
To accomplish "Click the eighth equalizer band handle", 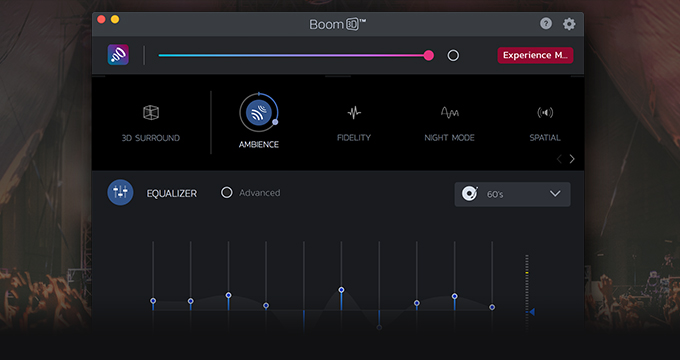I will 417,303.
